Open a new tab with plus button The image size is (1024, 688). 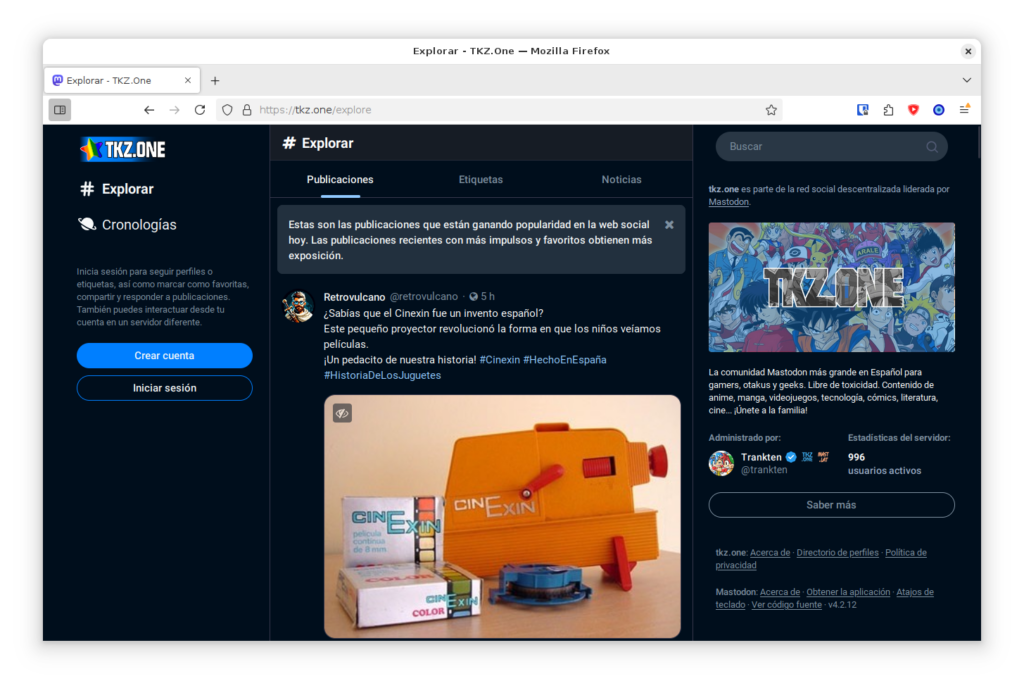[215, 80]
